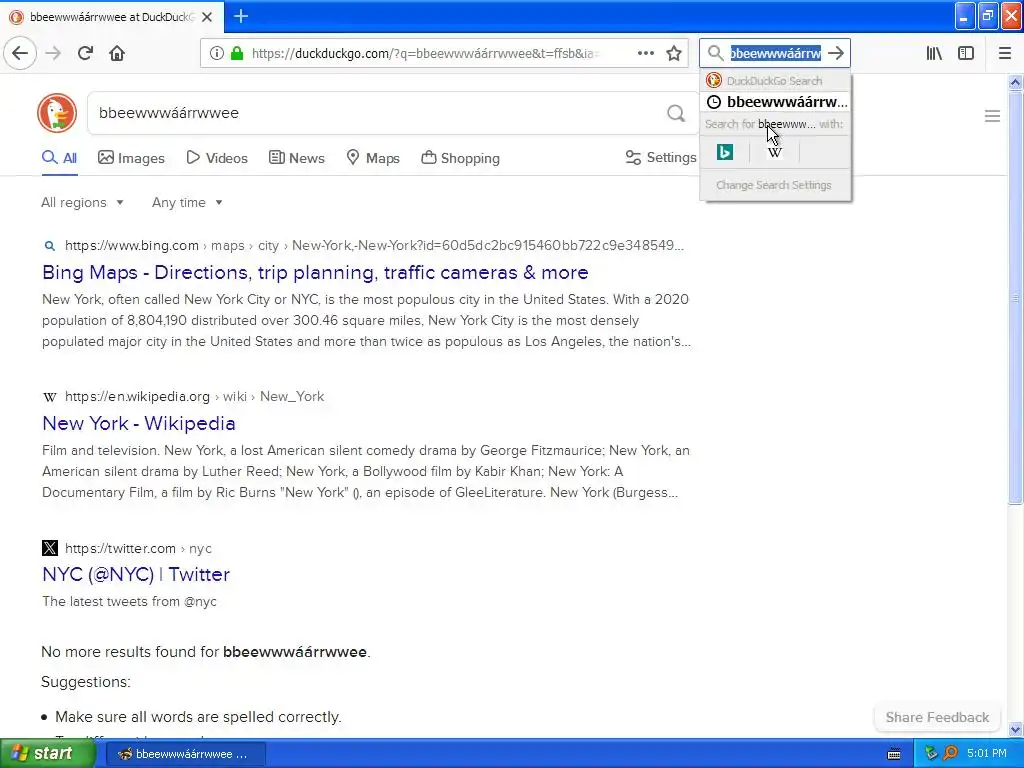Click the en.wikipedia.org result URL
The height and width of the screenshot is (768, 1024).
[x=195, y=396]
